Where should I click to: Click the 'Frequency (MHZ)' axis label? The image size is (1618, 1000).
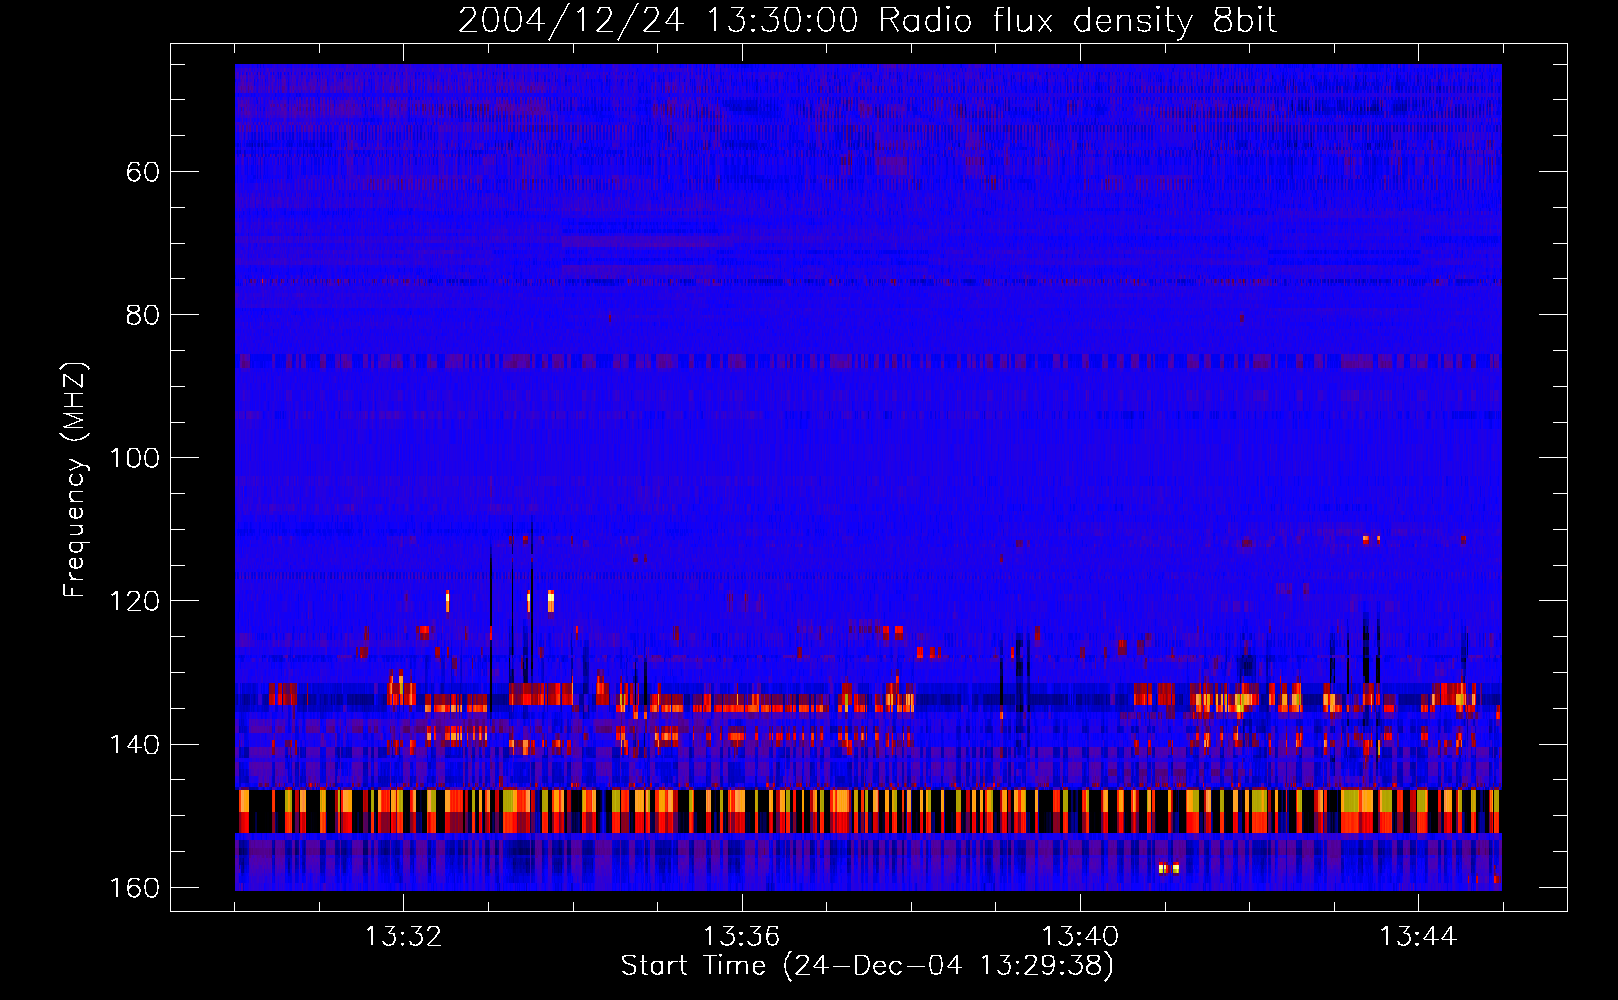point(75,479)
